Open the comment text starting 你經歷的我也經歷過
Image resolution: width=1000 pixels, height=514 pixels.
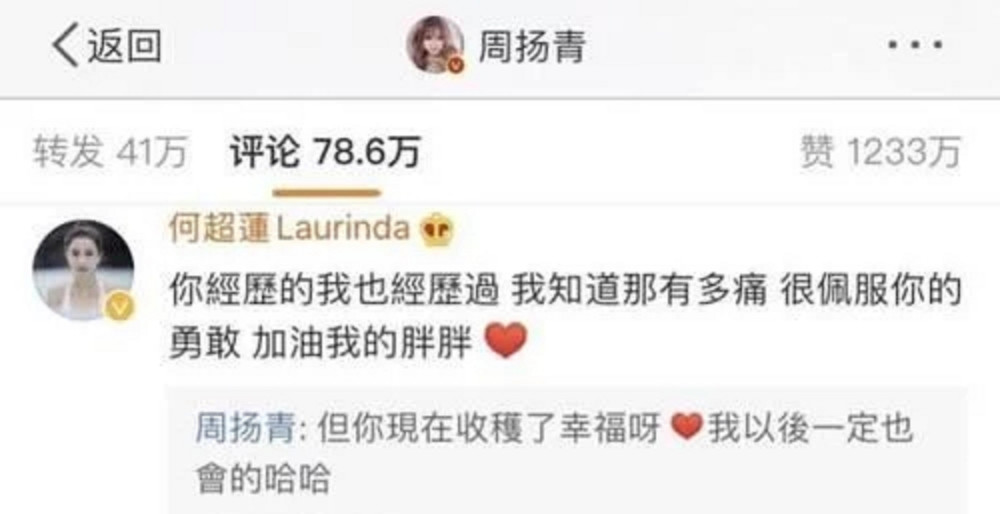coord(565,317)
